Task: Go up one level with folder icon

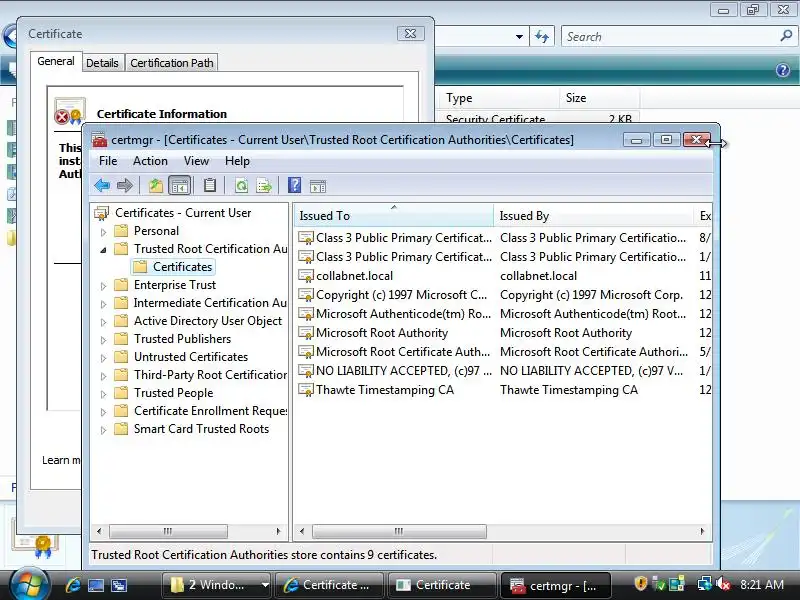Action: tap(156, 185)
